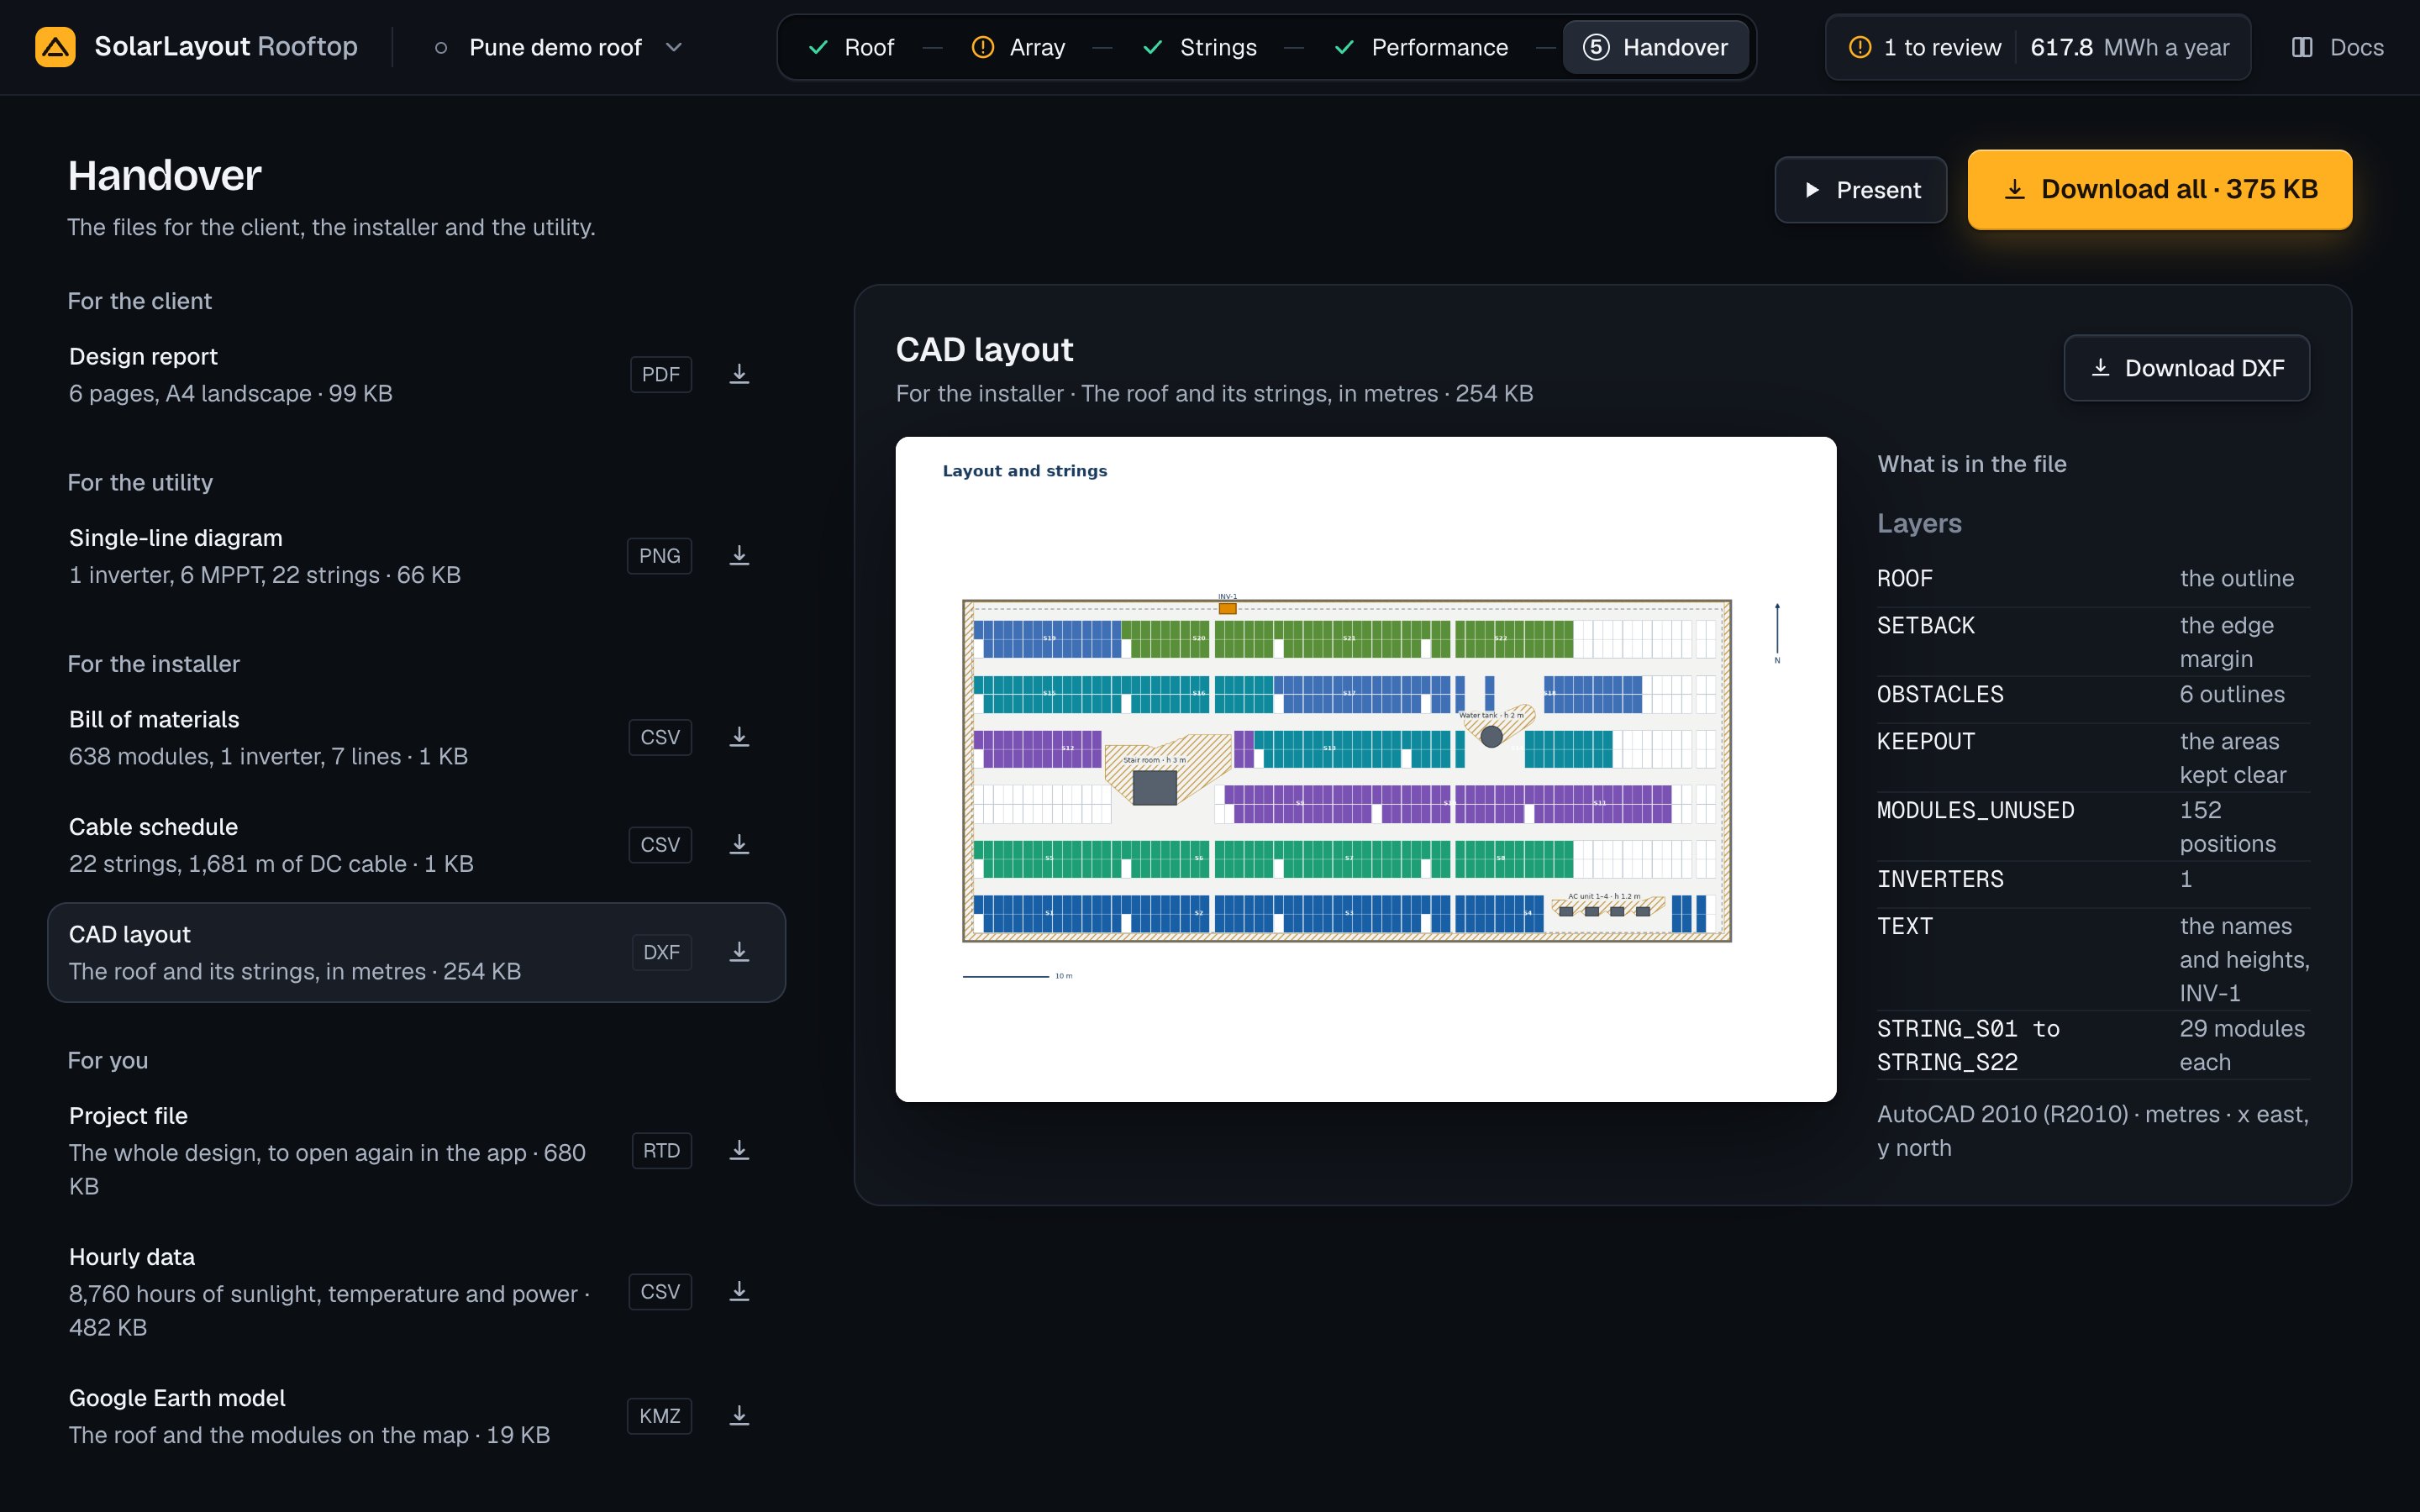Click the SolarLayout logo icon
The height and width of the screenshot is (1512, 2420).
point(55,47)
